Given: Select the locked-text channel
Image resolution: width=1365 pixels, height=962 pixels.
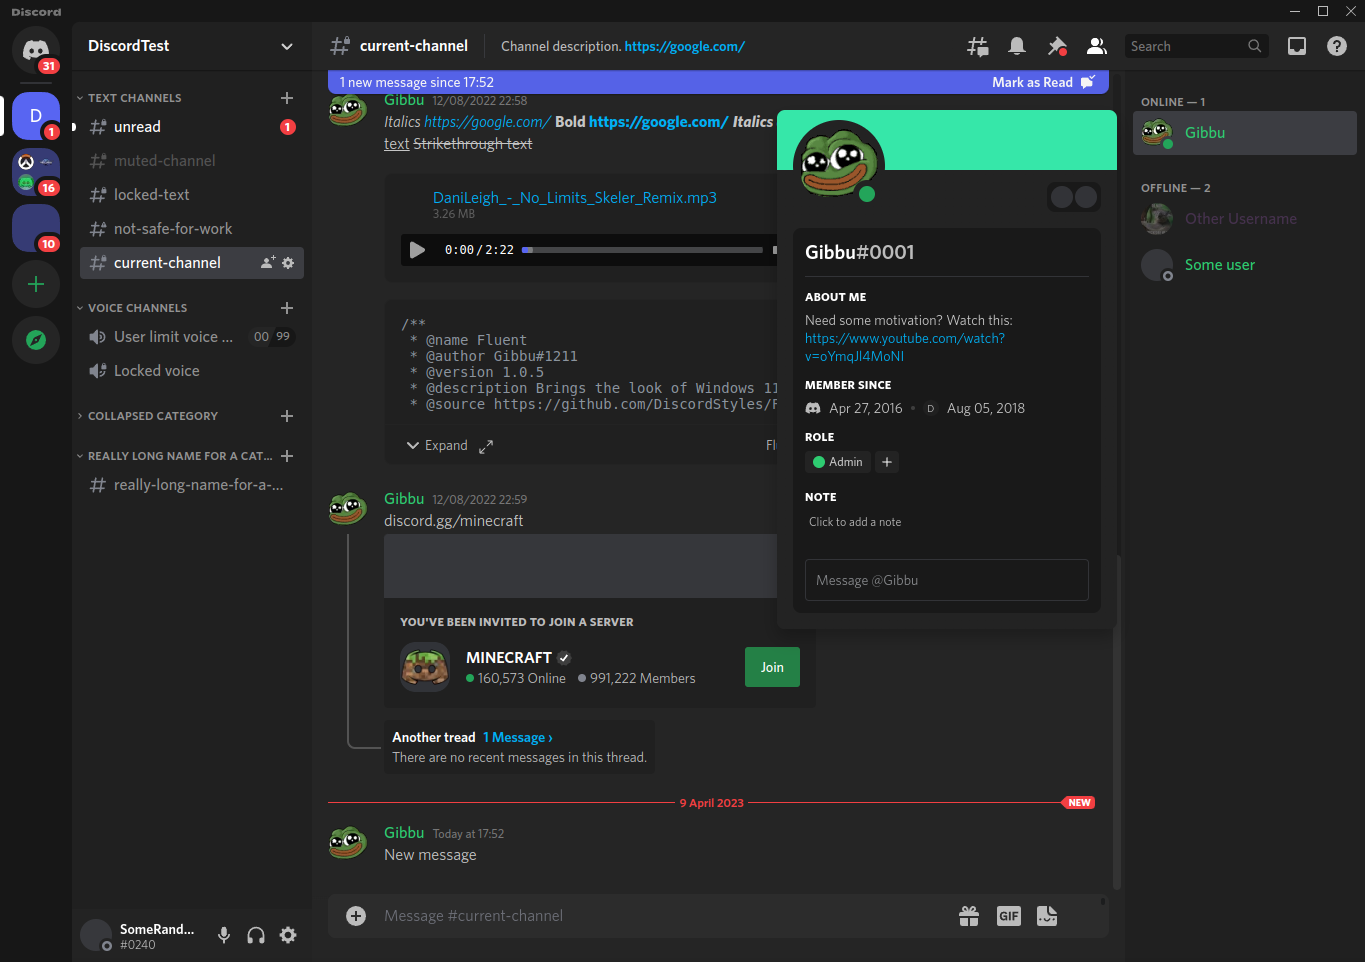Looking at the screenshot, I should [x=152, y=195].
